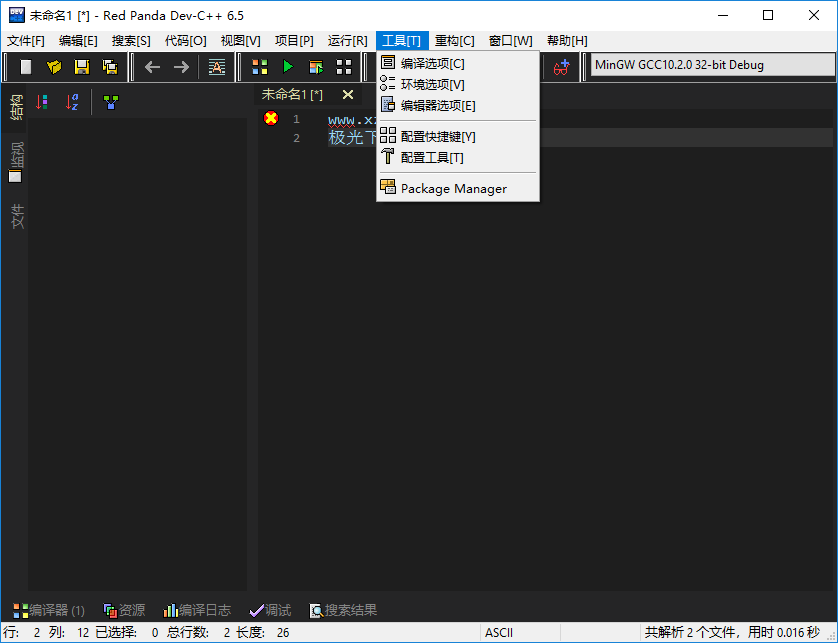Click the Compile icon with colored squares
This screenshot has width=838, height=643.
tap(259, 66)
